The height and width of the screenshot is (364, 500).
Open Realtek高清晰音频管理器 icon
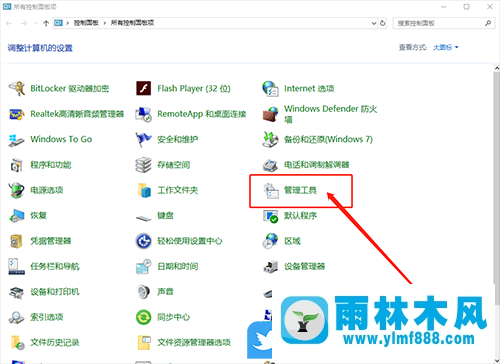[x=16, y=114]
